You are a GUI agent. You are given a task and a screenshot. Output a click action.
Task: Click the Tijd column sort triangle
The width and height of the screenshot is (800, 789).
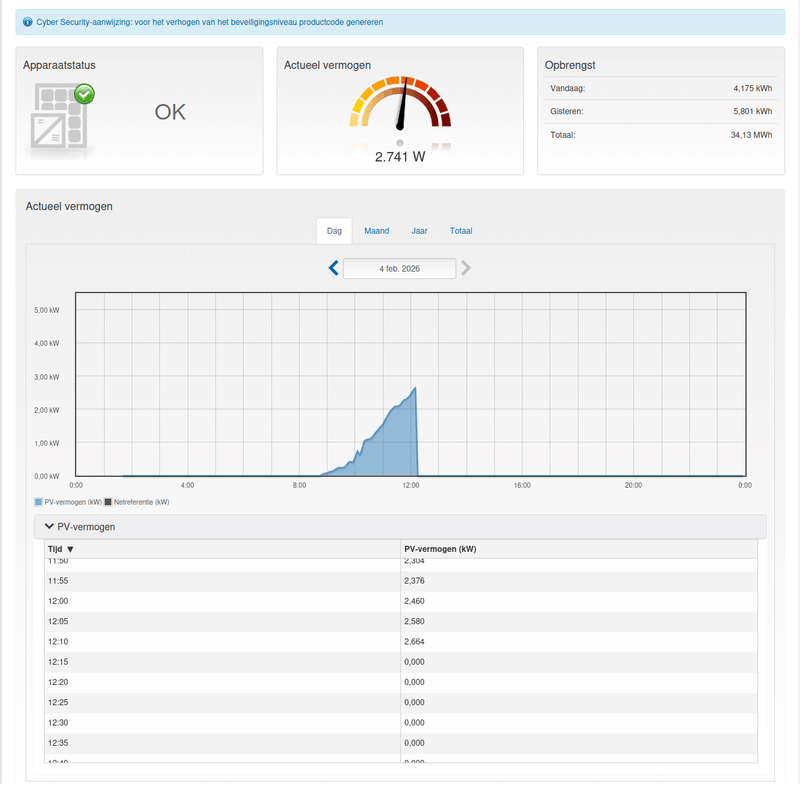point(70,548)
